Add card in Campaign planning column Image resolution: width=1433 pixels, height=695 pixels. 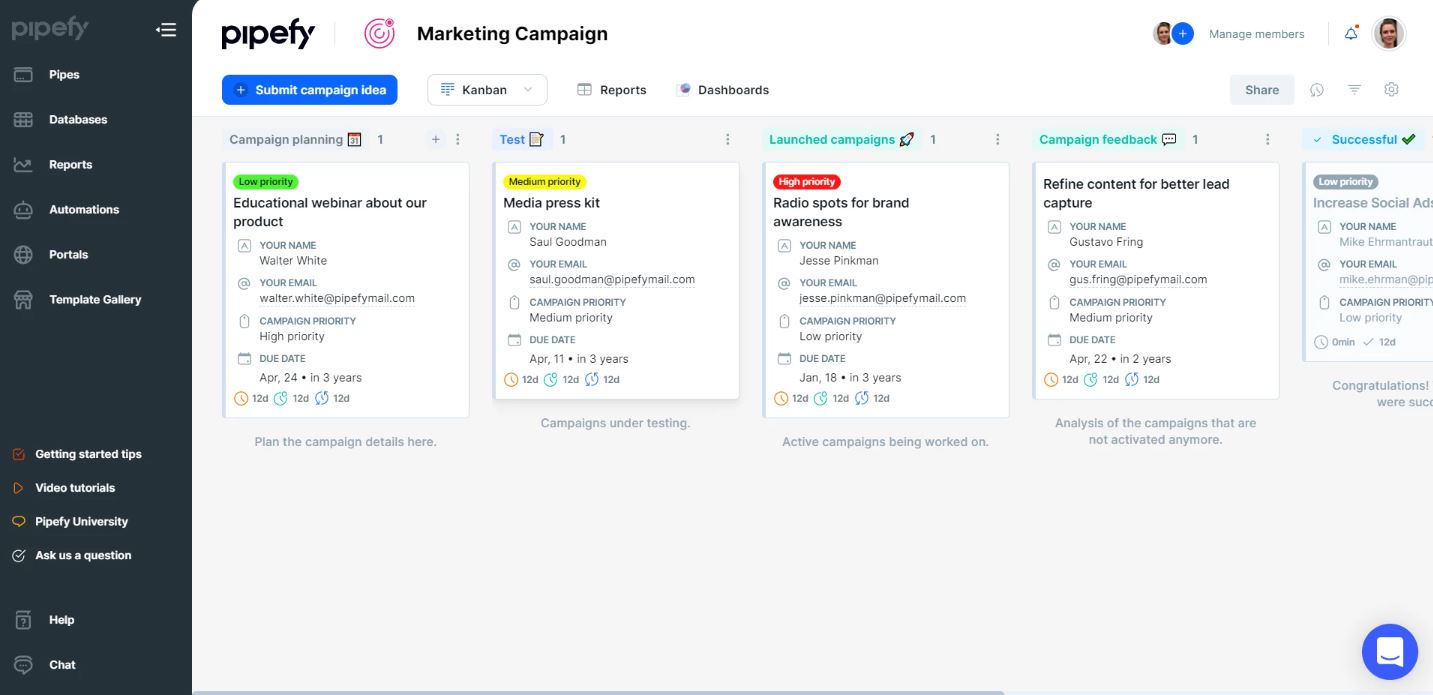[435, 140]
